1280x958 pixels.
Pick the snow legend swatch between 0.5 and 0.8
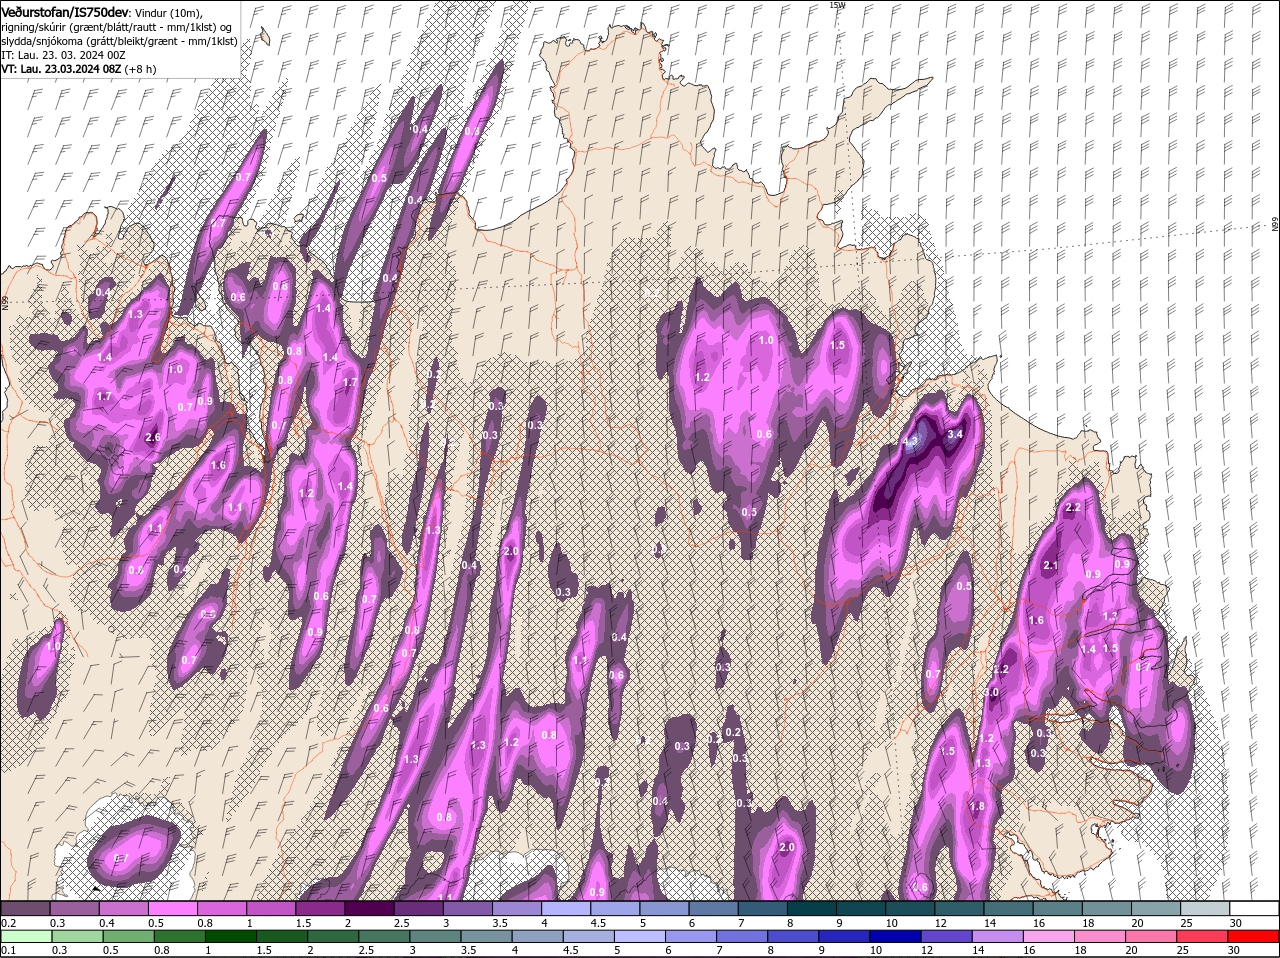coord(172,908)
